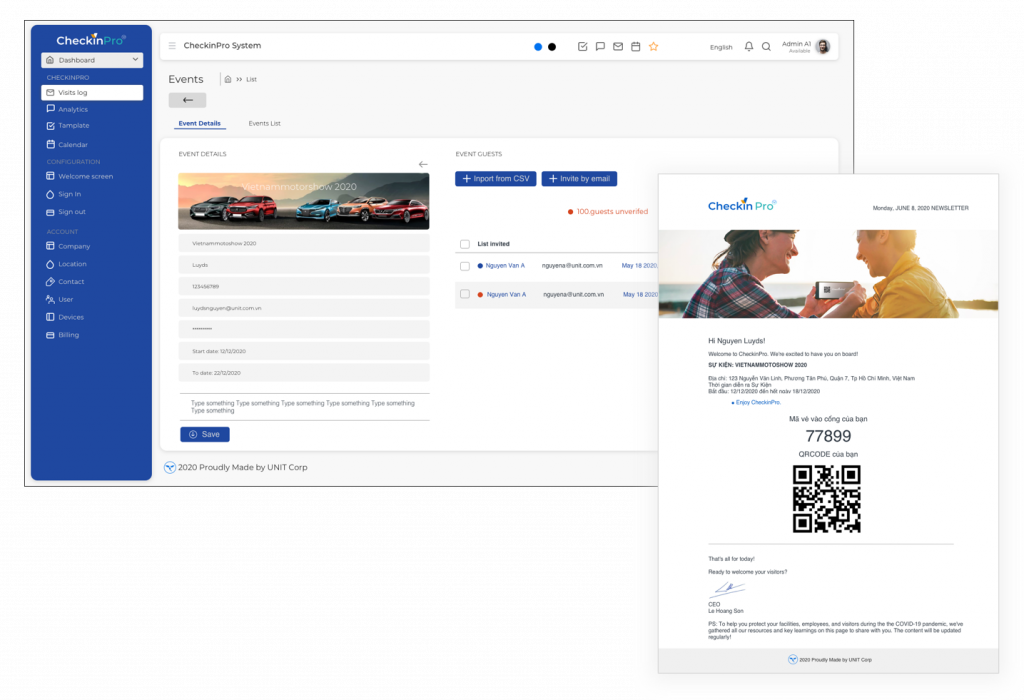The width and height of the screenshot is (1024, 700).
Task: Open Sign in configuration
Action: [64, 194]
